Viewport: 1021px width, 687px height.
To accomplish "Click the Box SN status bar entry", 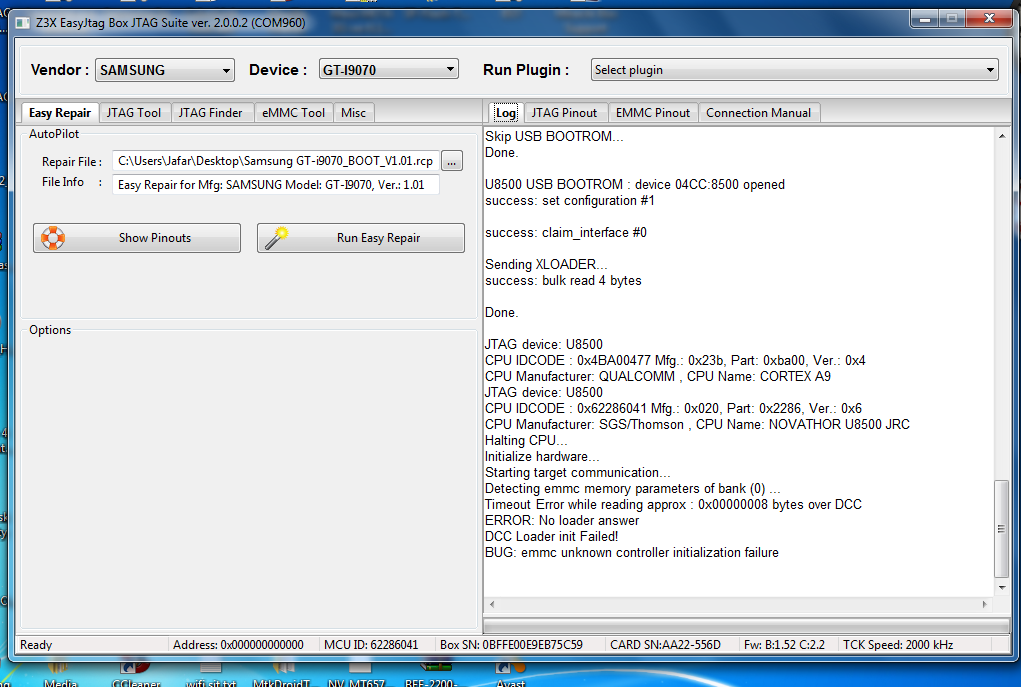I will (x=511, y=645).
